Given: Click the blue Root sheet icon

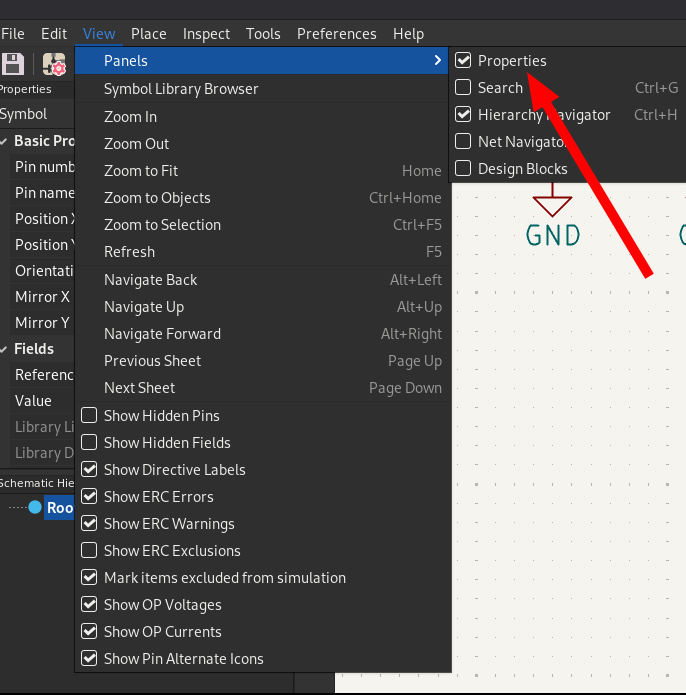Looking at the screenshot, I should (35, 508).
